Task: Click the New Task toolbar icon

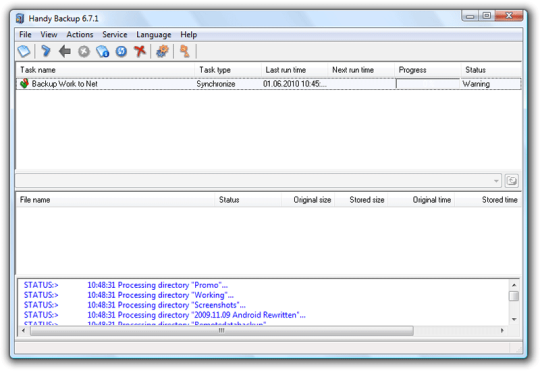Action: click(24, 52)
